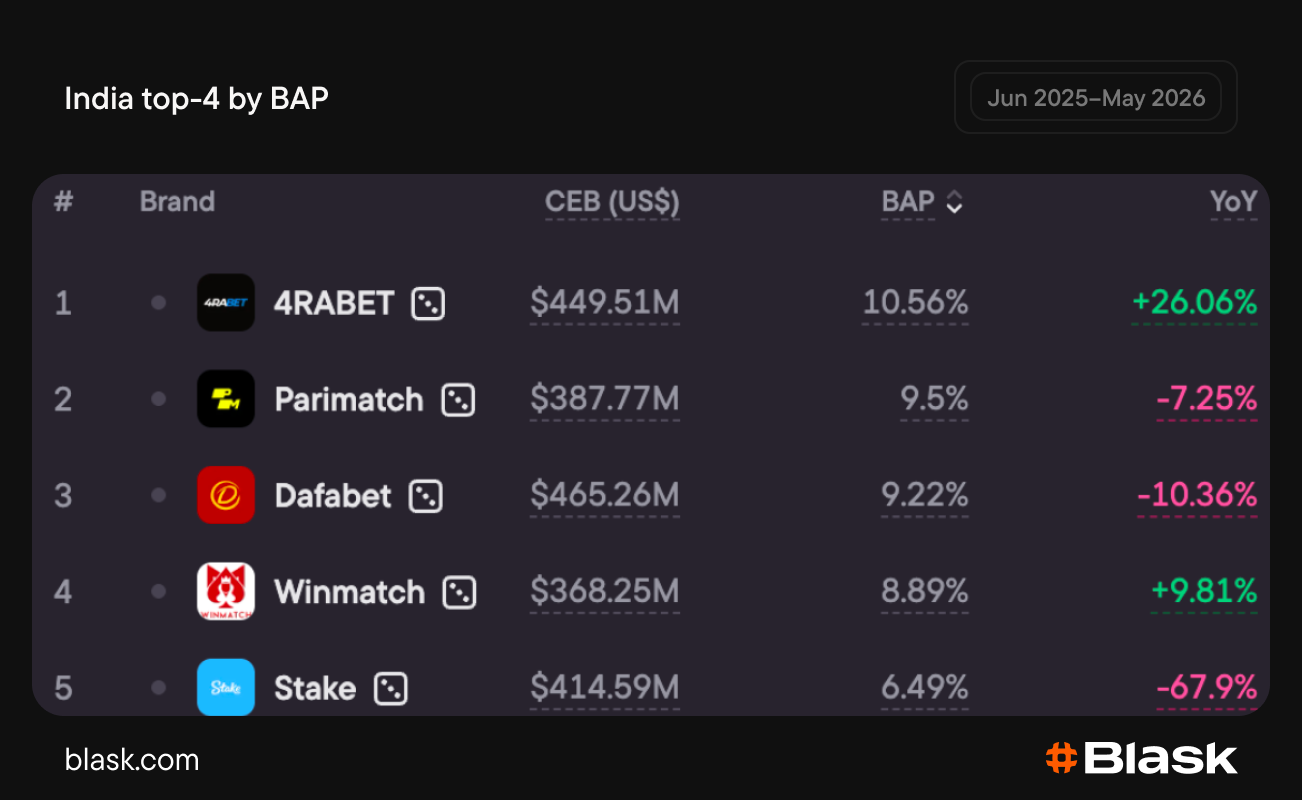Sort by the CEB (US$) column header
Screen dimensions: 1302x800
[x=612, y=202]
